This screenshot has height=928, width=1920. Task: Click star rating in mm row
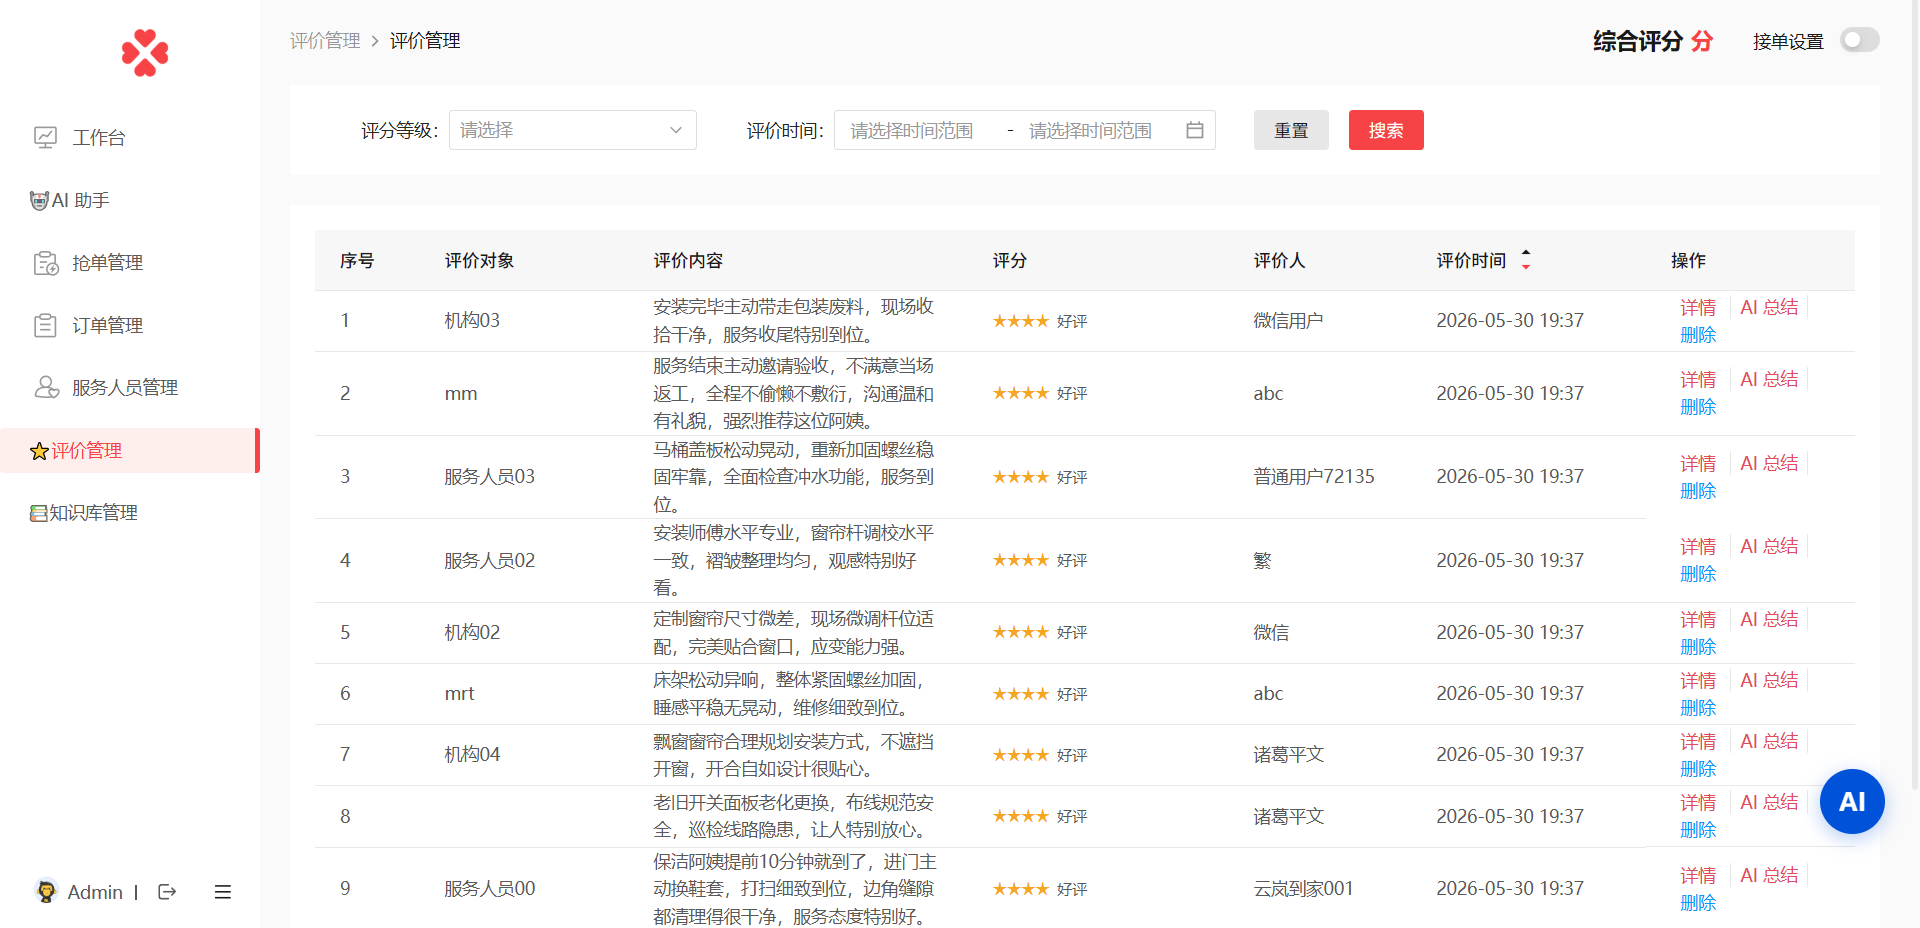pyautogui.click(x=1020, y=393)
